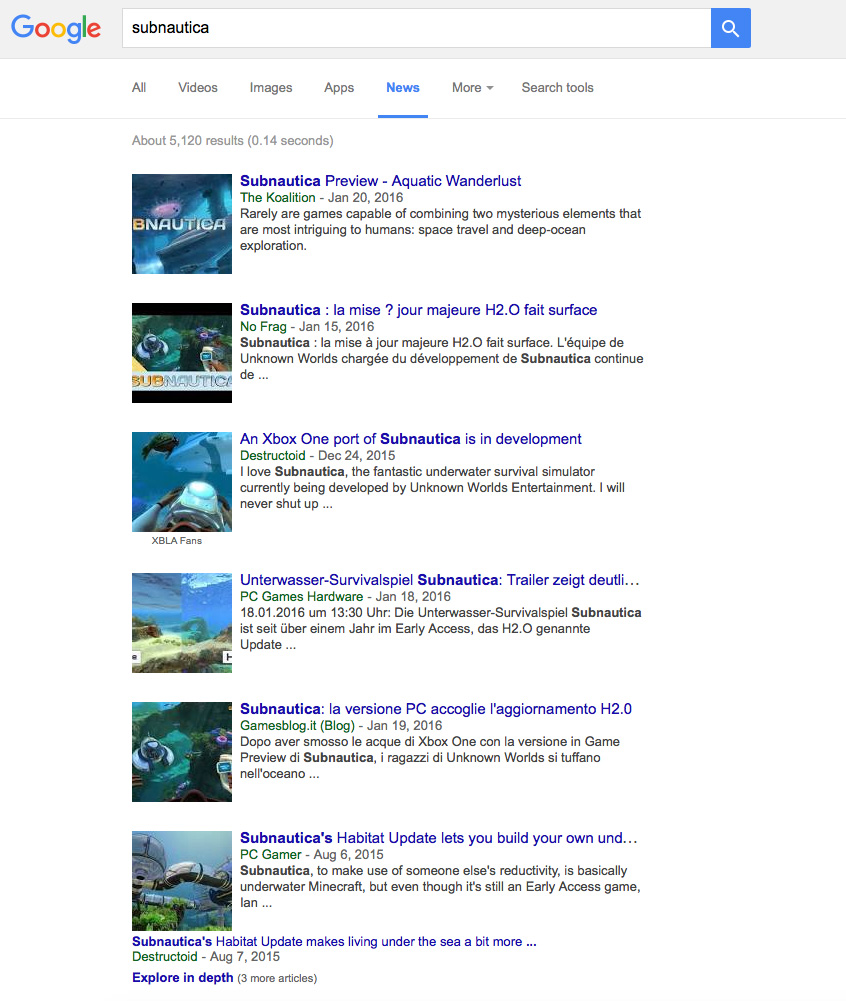The width and height of the screenshot is (846, 1001).
Task: Click the '(3 more articles)' text
Action: coord(277,978)
